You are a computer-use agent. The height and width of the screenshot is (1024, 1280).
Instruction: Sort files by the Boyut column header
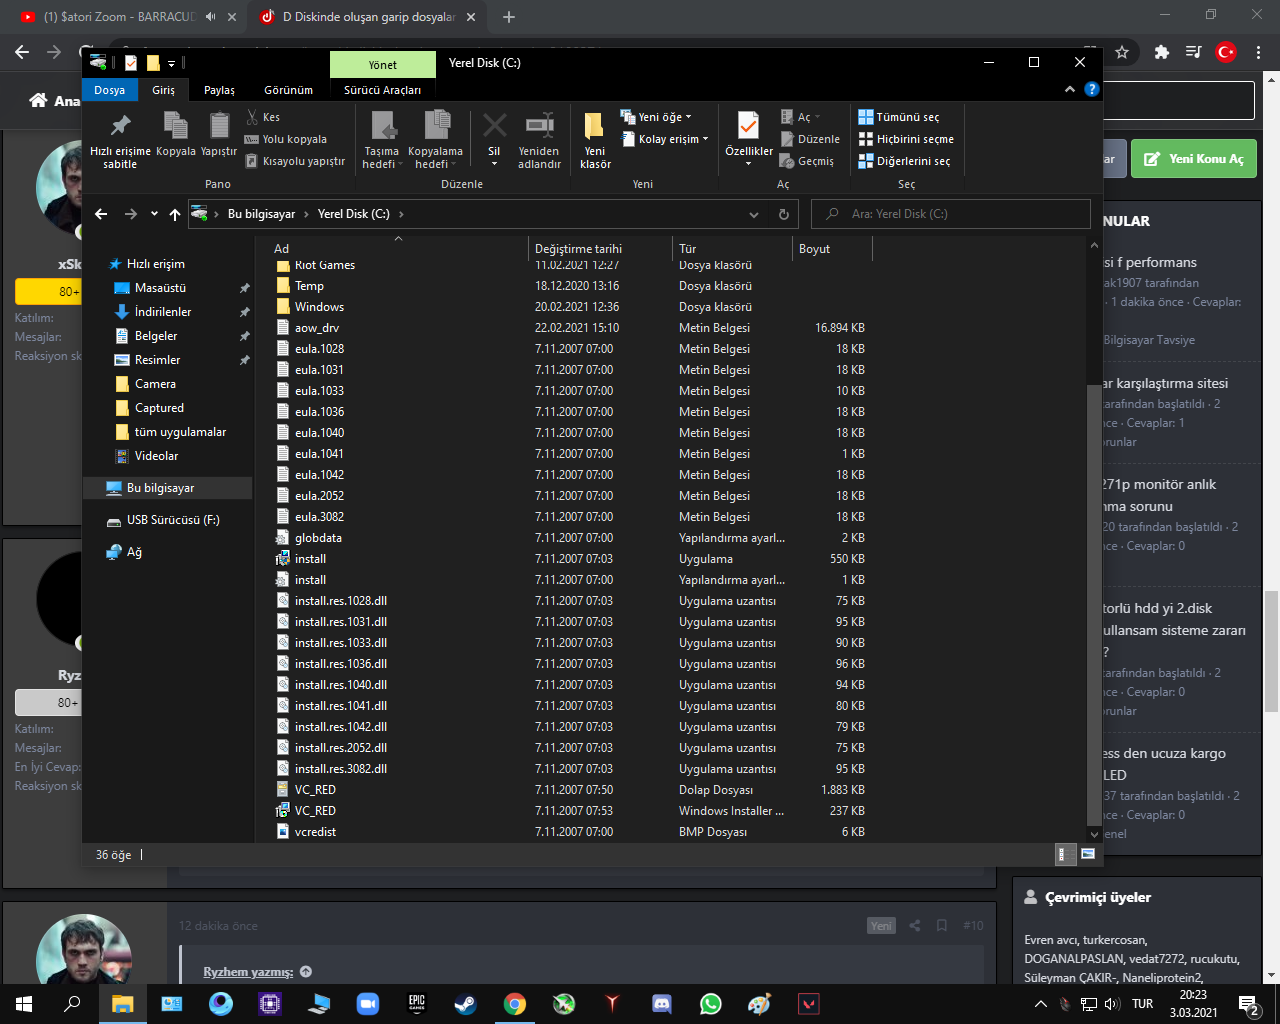click(833, 249)
